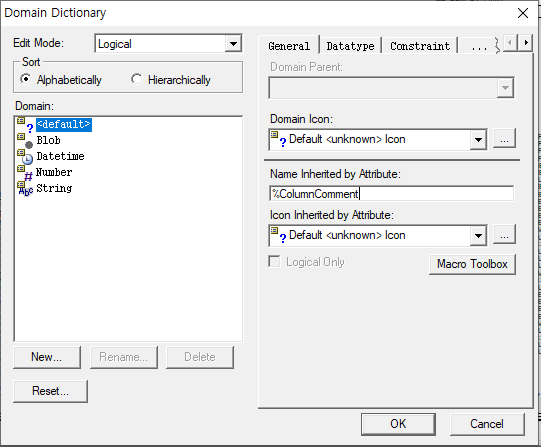Click the Delete button
The height and width of the screenshot is (447, 541).
click(200, 357)
